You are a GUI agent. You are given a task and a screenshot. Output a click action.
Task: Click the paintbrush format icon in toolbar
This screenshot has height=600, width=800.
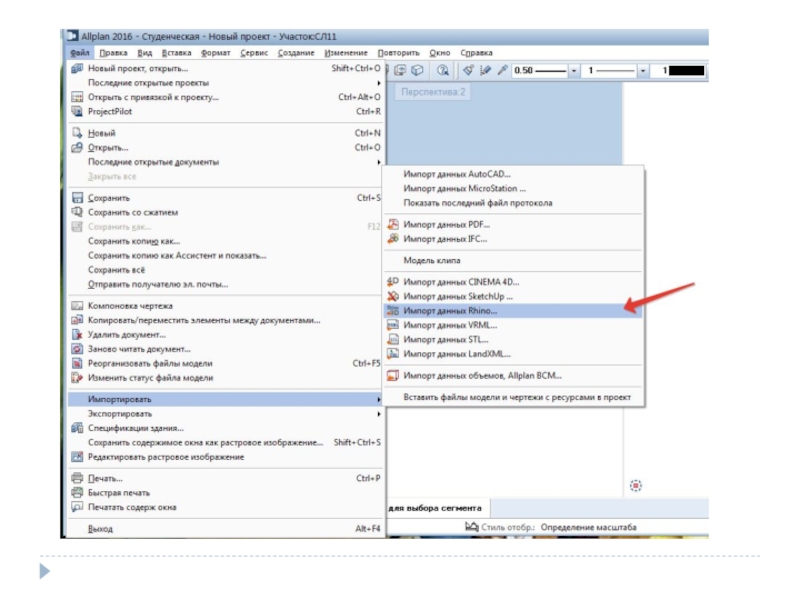point(468,71)
